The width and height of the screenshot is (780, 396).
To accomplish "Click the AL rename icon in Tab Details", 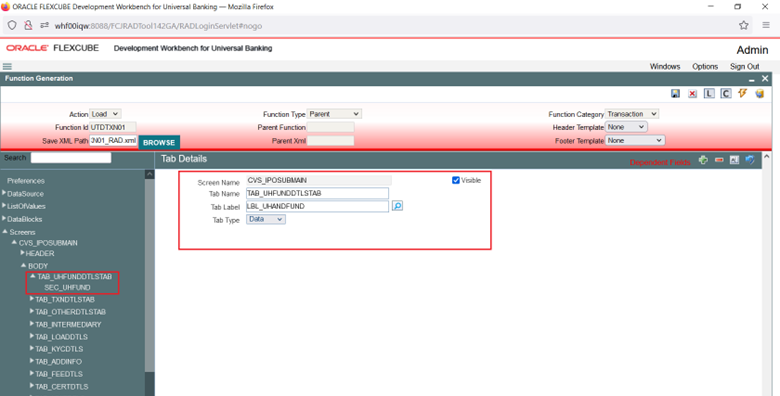I will pyautogui.click(x=734, y=160).
